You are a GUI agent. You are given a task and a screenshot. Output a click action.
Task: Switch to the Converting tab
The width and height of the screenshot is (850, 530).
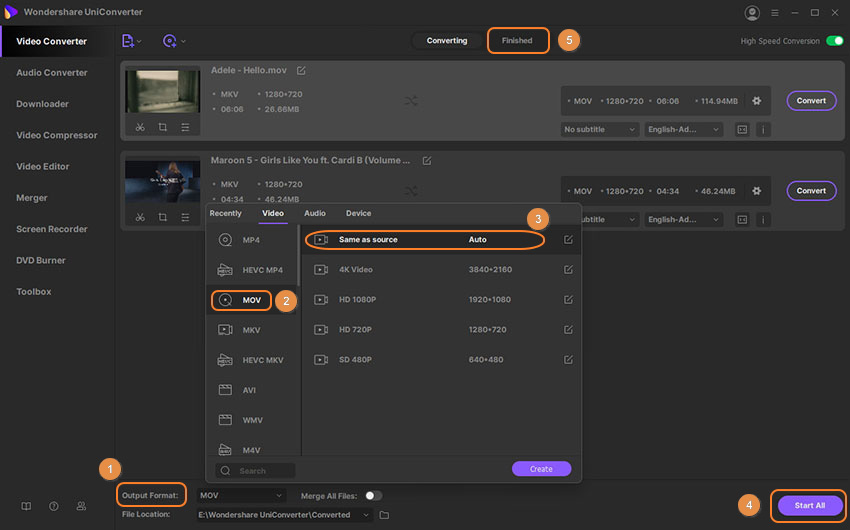pos(447,41)
